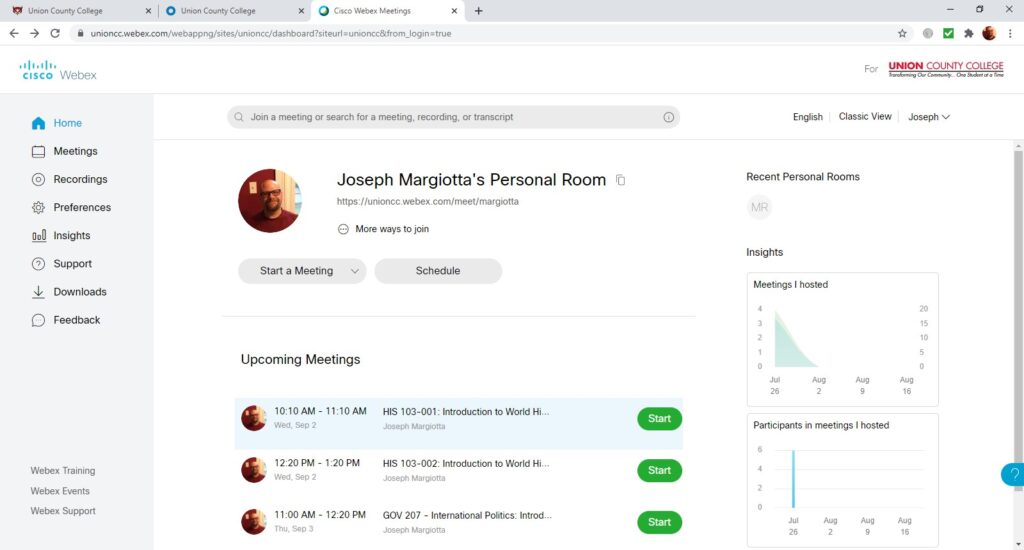Viewport: 1024px width, 550px height.
Task: Click the page vertical scrollbar
Action: point(1018,300)
